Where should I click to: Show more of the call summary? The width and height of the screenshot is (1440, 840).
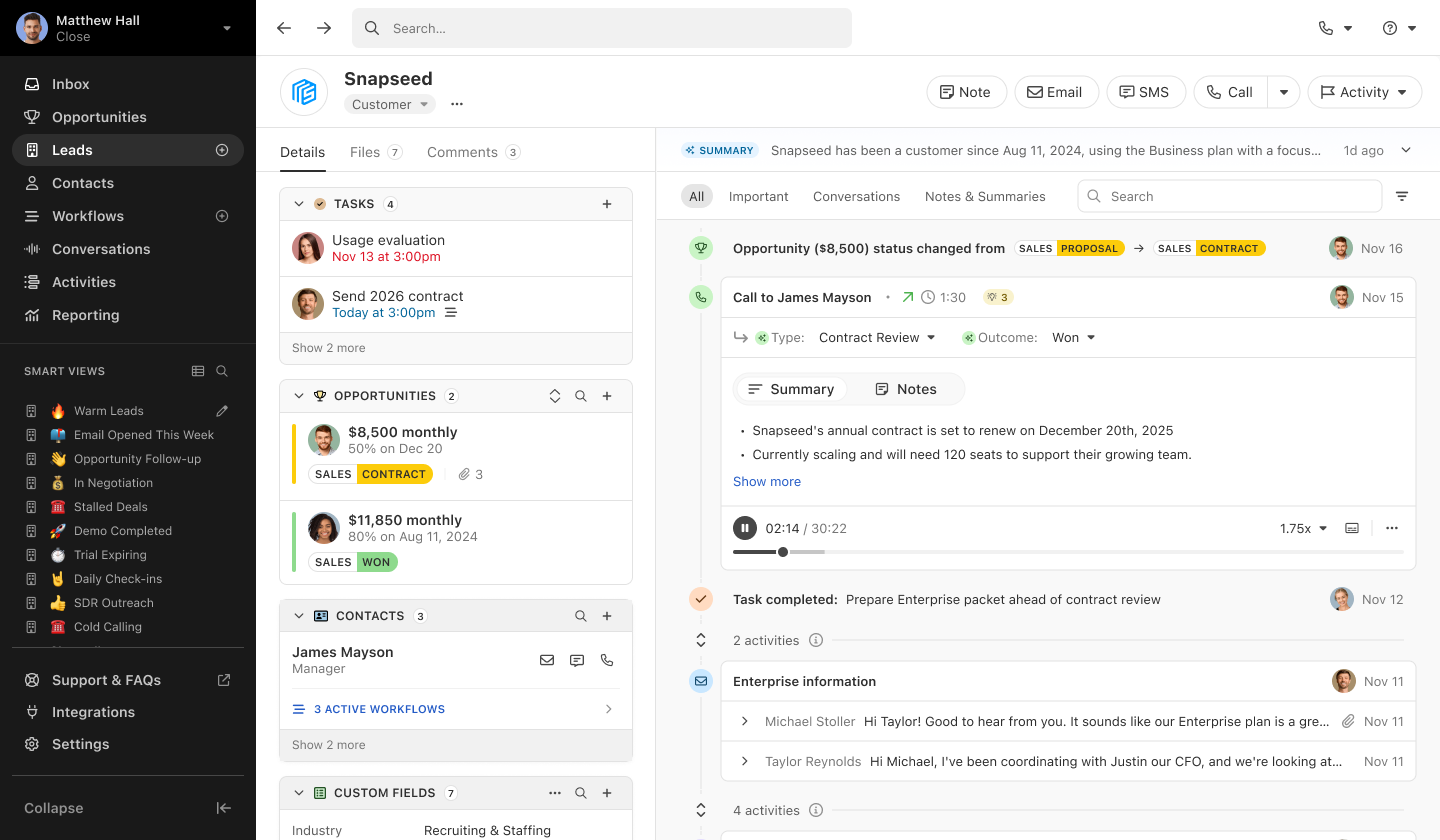pyautogui.click(x=767, y=481)
